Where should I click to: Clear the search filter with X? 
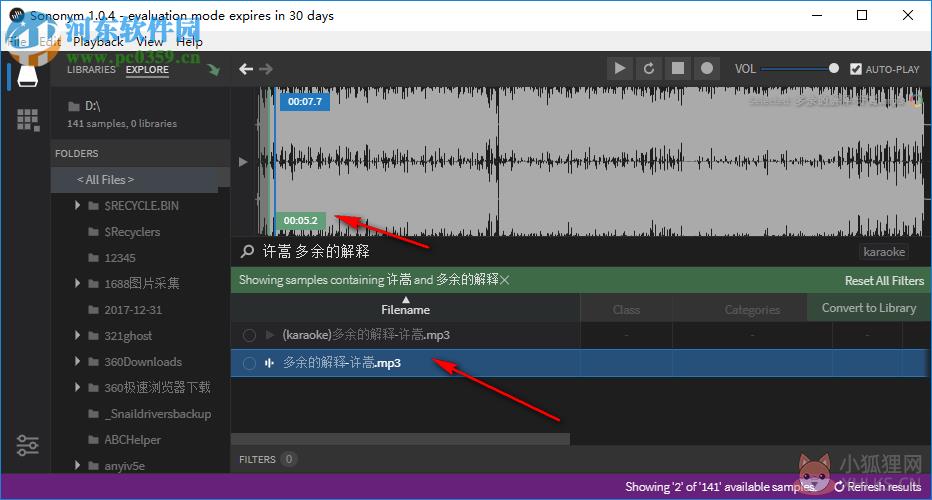pos(505,280)
